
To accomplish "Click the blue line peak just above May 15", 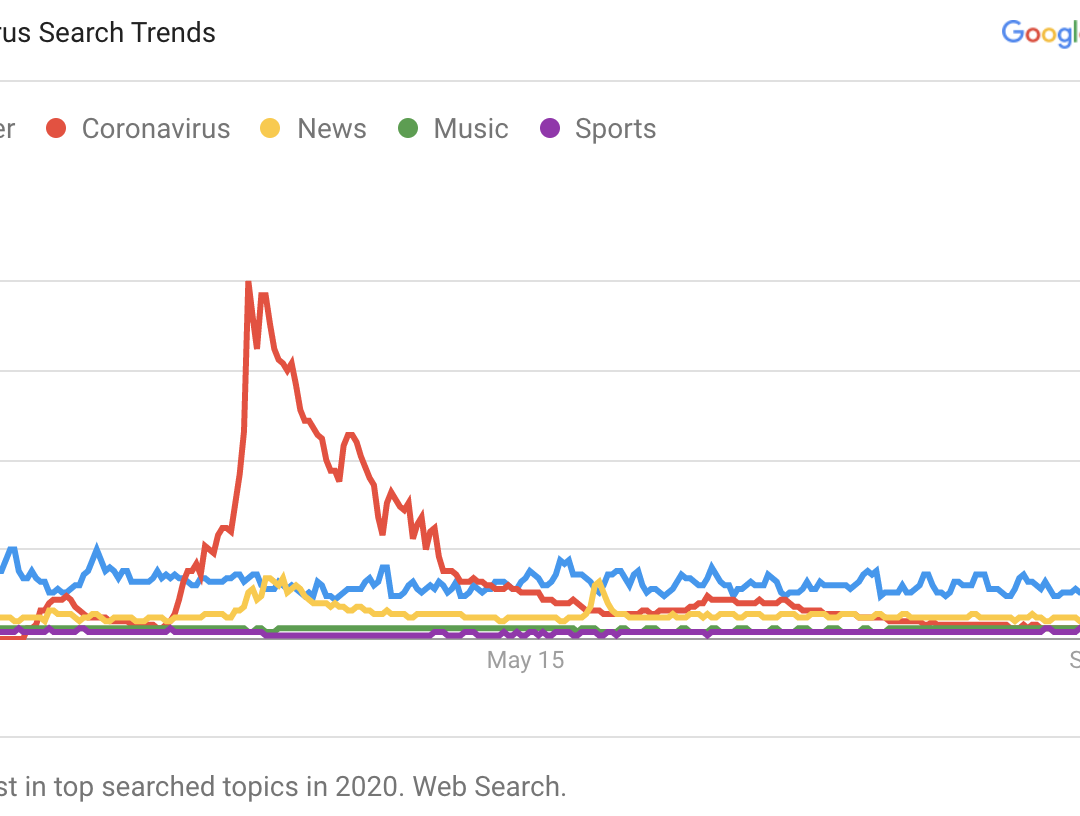I will (563, 560).
